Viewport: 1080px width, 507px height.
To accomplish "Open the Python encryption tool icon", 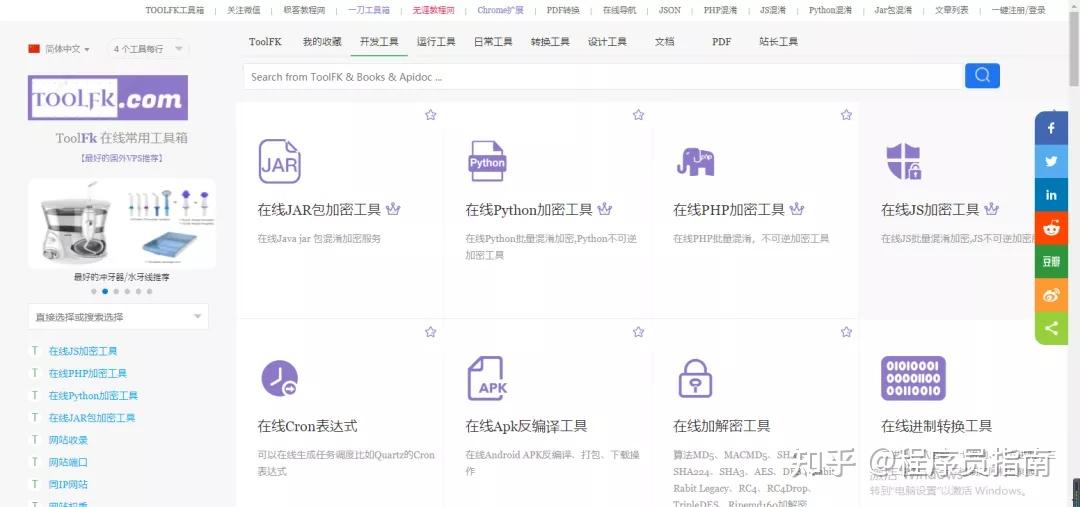I will coord(487,162).
